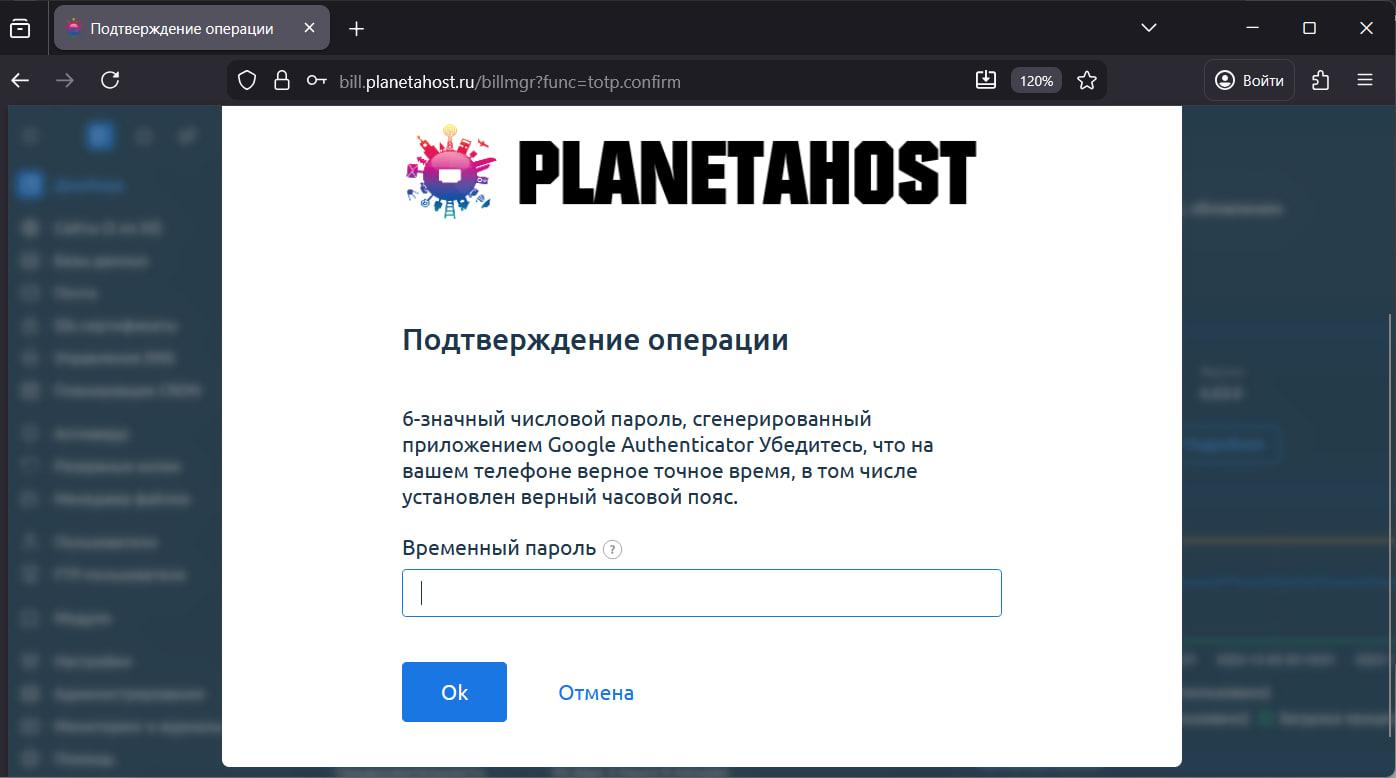Click the question mark beside Временный пароль

click(x=613, y=549)
